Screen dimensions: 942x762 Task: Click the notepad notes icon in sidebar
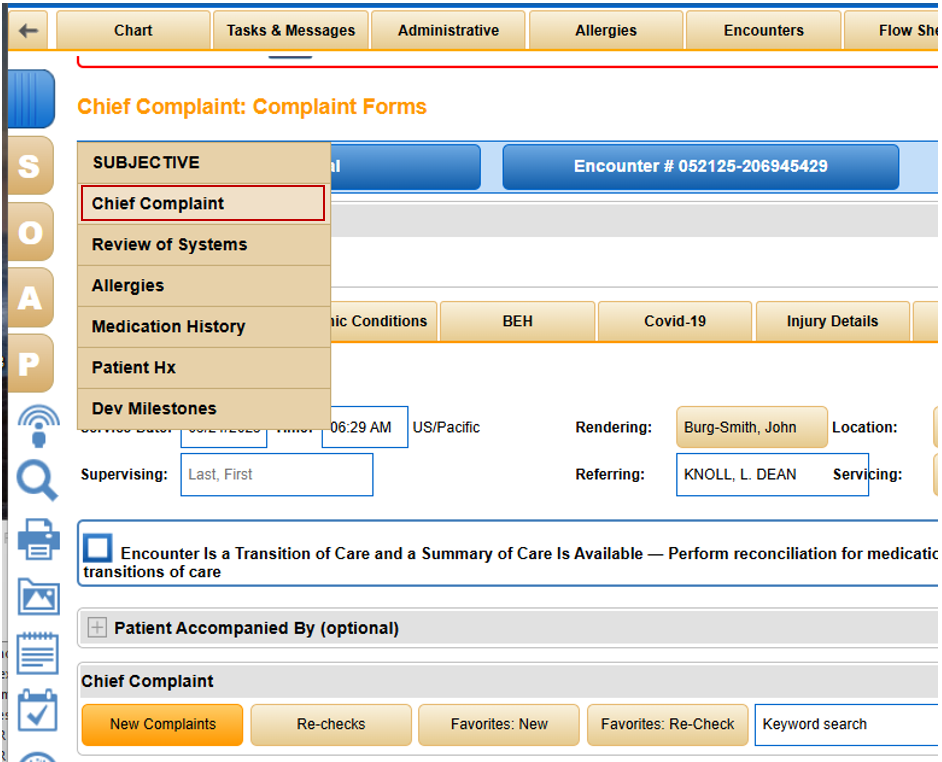[38, 654]
